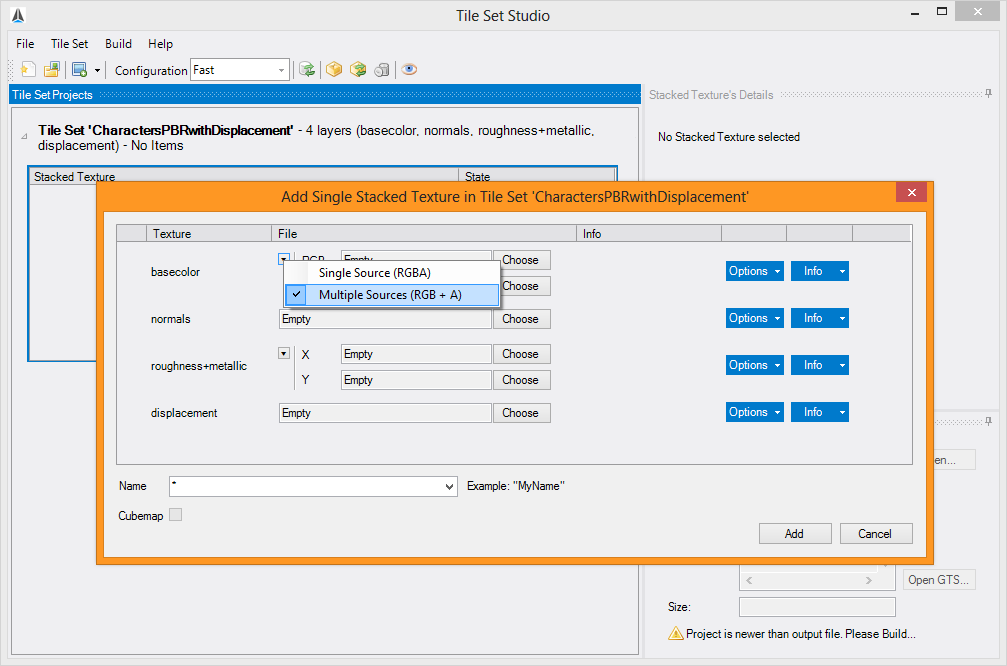Open the Options dropdown for normals

(x=755, y=318)
